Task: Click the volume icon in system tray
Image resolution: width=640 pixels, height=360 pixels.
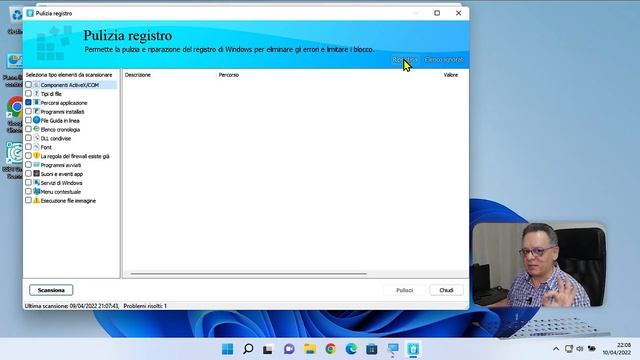Action: (580, 349)
